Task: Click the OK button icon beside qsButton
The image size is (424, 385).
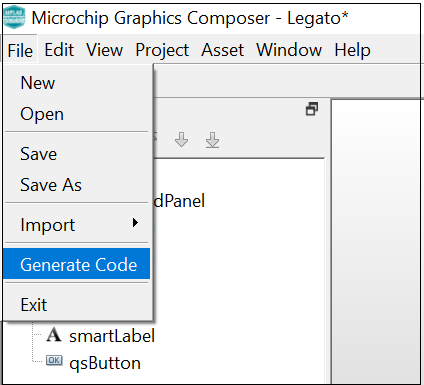Action: (54, 360)
